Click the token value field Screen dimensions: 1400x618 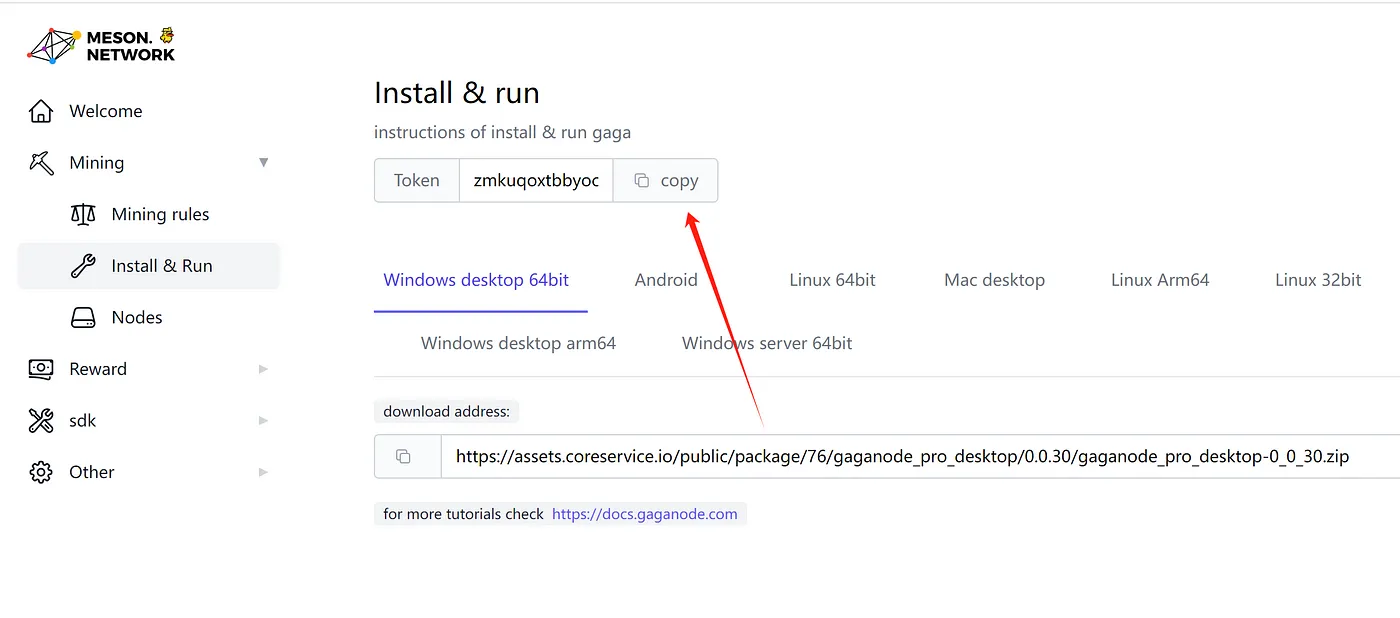[x=536, y=181]
